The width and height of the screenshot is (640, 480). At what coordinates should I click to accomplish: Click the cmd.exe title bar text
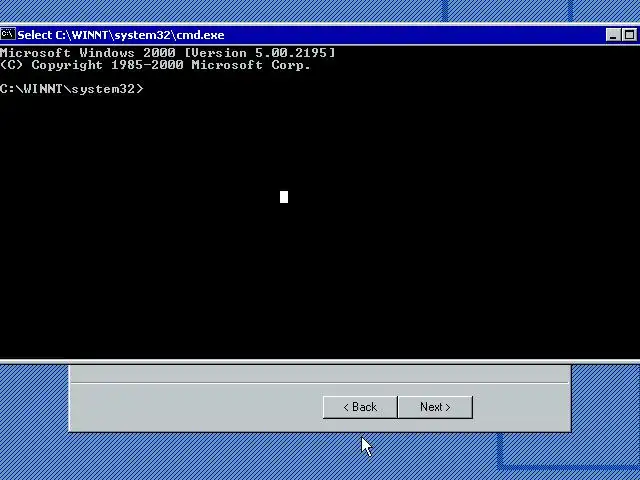[121, 35]
